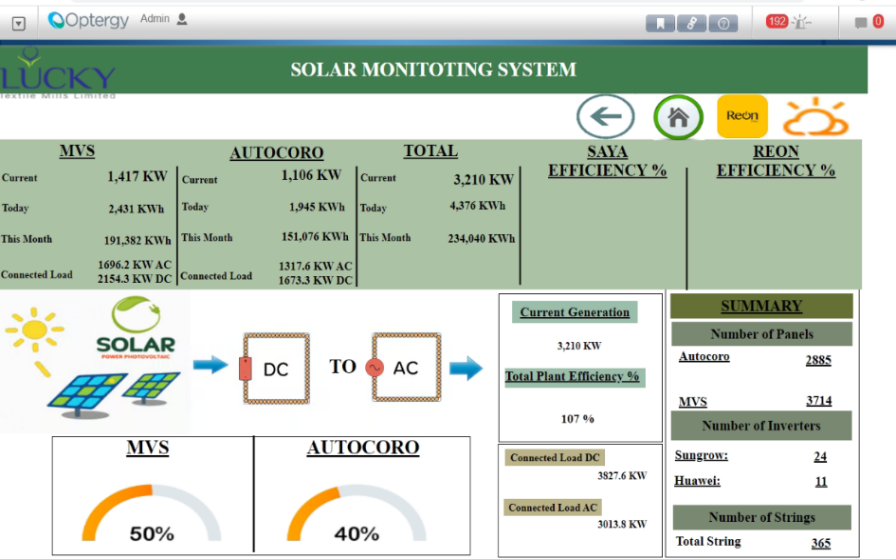896x559 pixels.
Task: Go back with the arrow button
Action: (605, 117)
